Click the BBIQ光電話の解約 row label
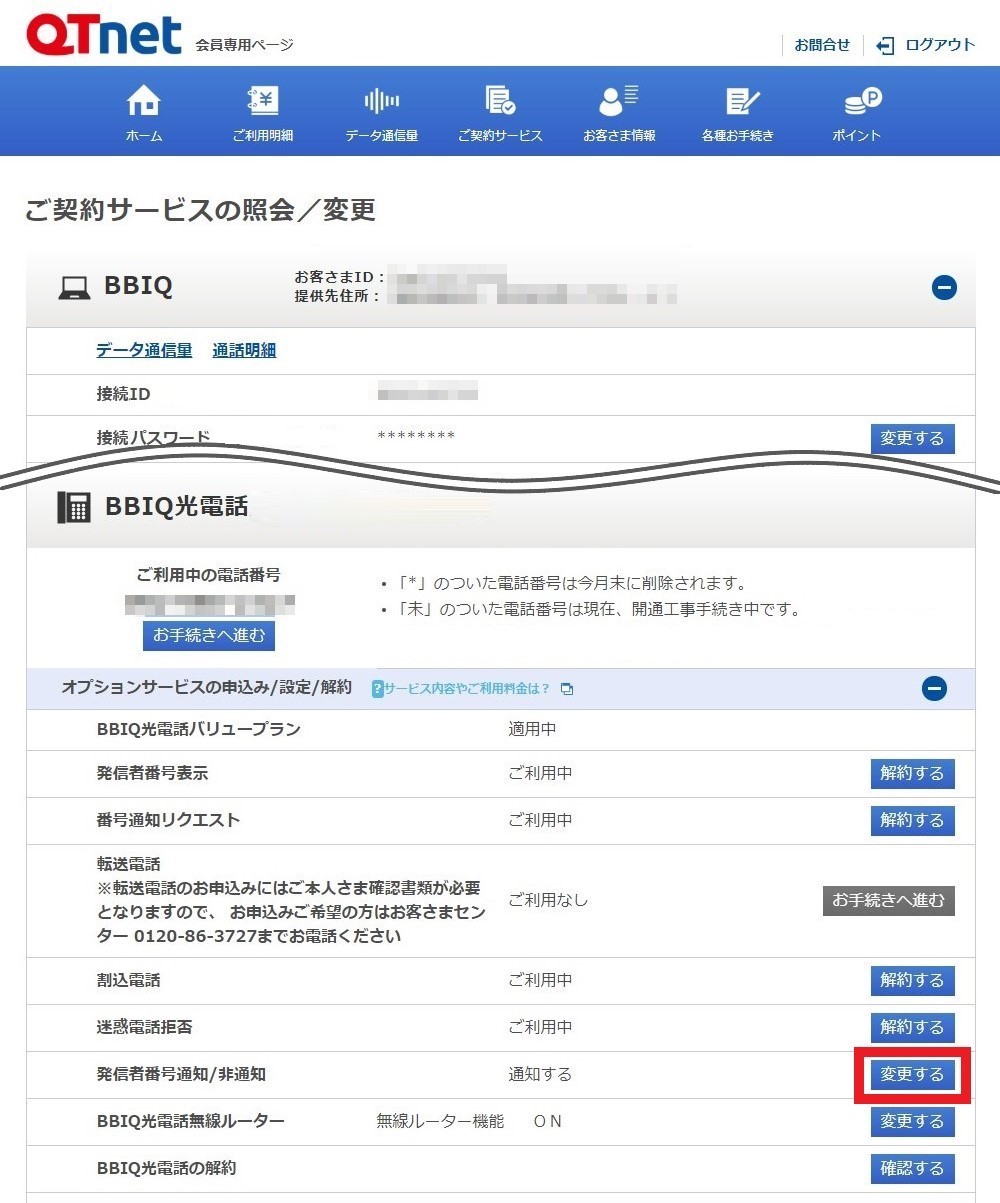Screen dimensions: 1000x1203 pyautogui.click(x=166, y=1168)
